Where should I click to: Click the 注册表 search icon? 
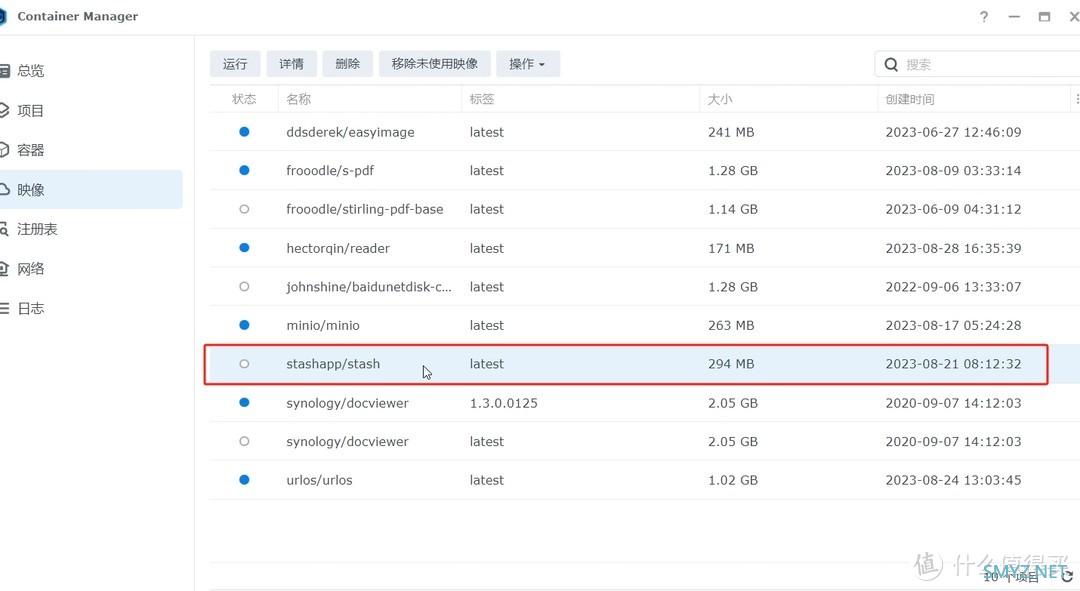click(4, 229)
